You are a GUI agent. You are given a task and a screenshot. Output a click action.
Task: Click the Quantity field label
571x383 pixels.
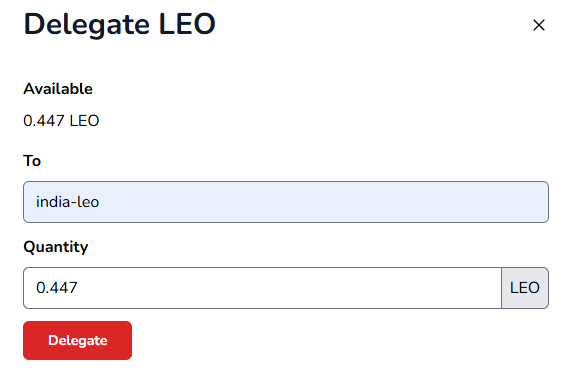[56, 247]
